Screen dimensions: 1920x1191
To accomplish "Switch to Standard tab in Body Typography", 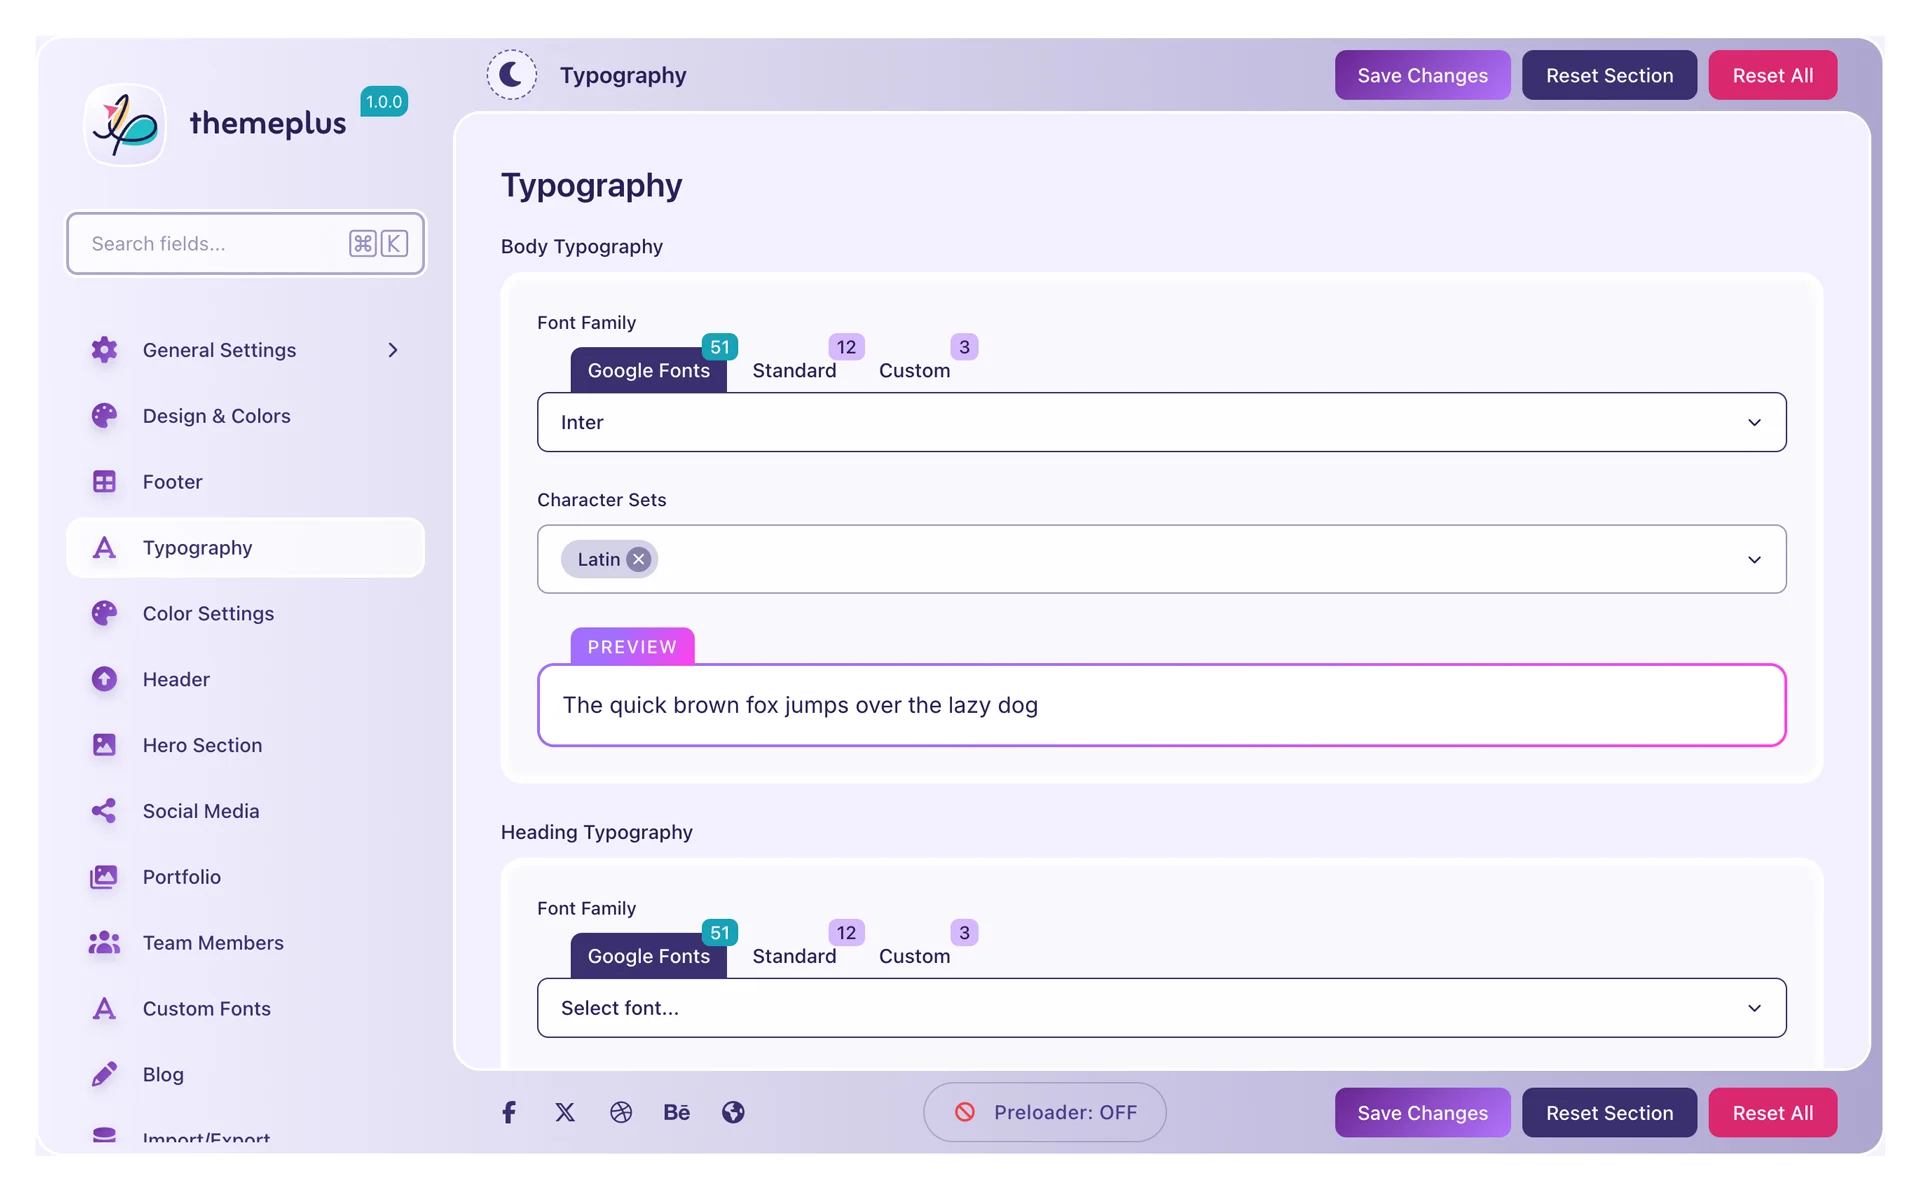I will click(x=794, y=370).
